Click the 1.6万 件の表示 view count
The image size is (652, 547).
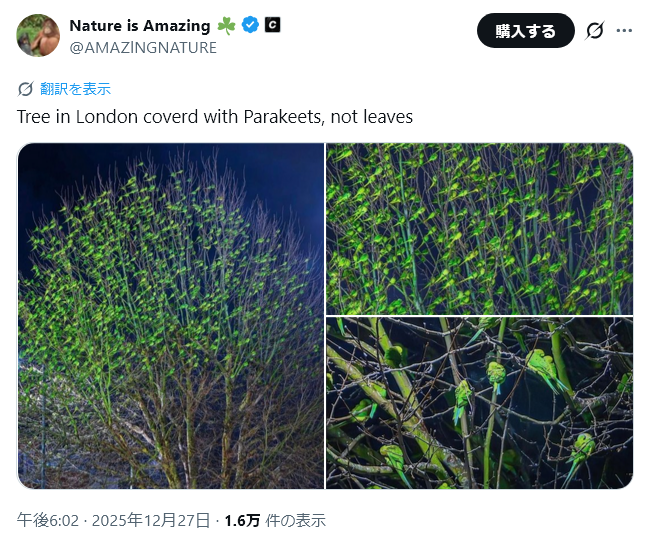click(x=275, y=520)
